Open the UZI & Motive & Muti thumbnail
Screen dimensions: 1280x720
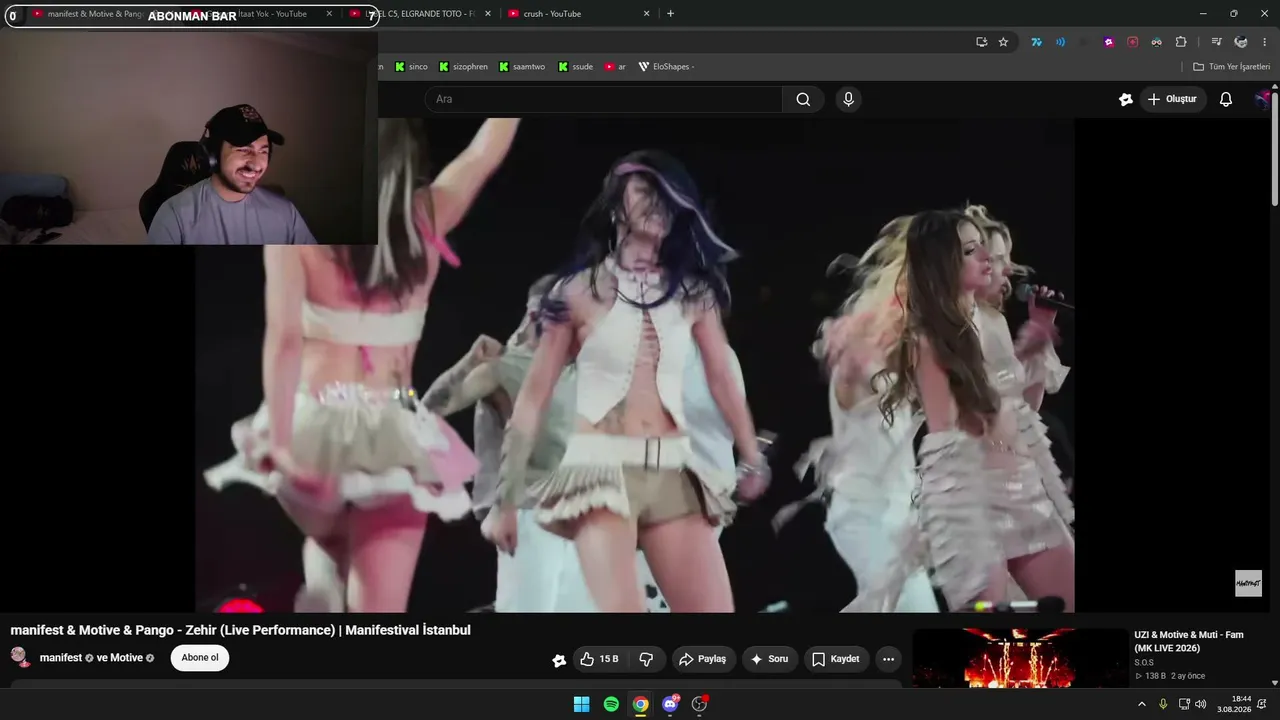pos(1019,658)
